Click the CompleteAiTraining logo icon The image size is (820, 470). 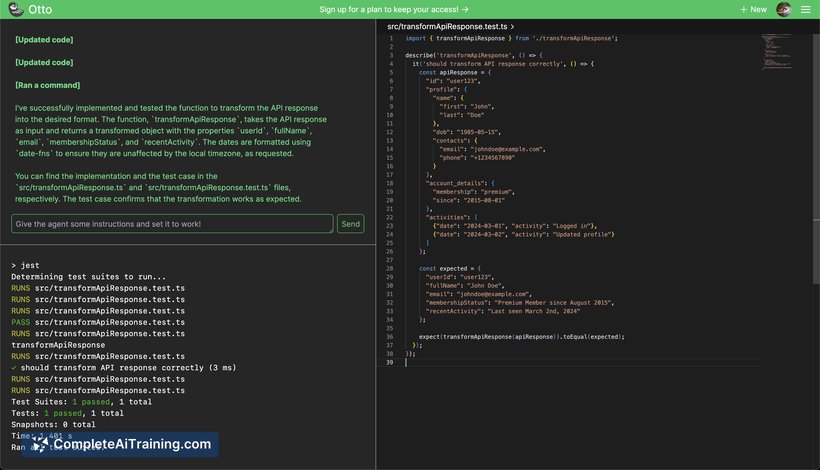coord(38,445)
